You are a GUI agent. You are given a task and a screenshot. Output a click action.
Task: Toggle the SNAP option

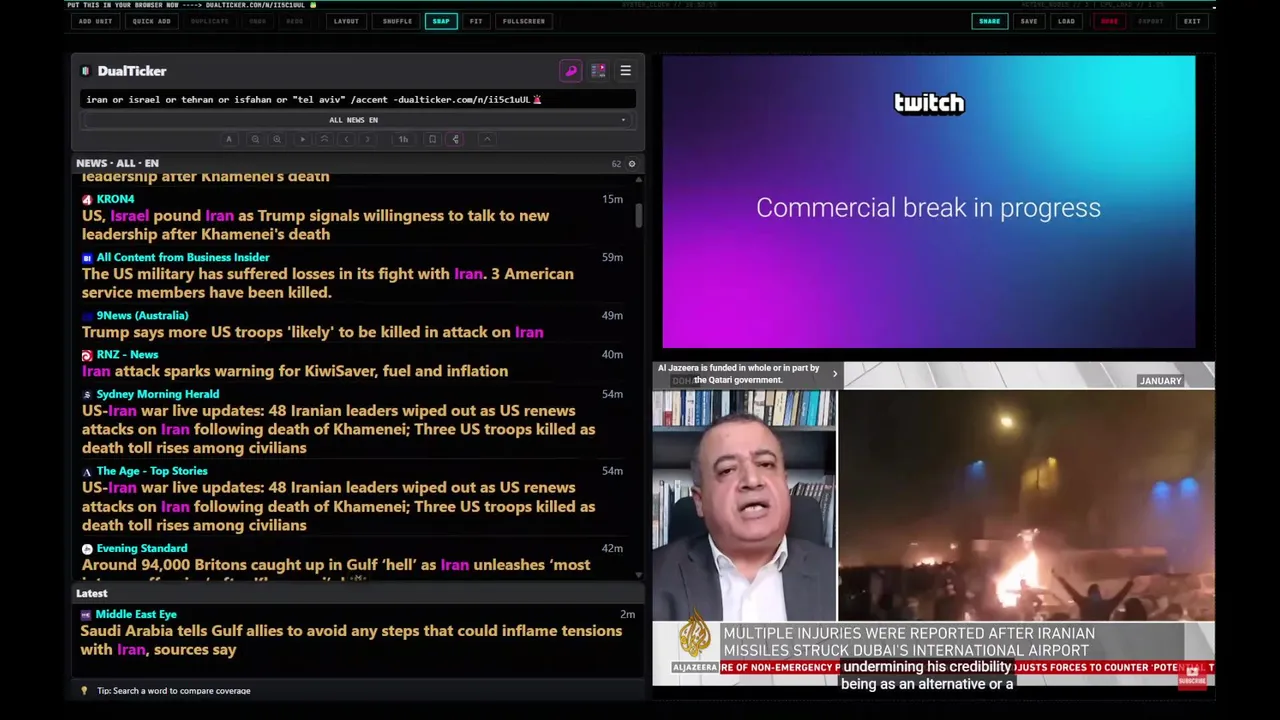coord(441,21)
